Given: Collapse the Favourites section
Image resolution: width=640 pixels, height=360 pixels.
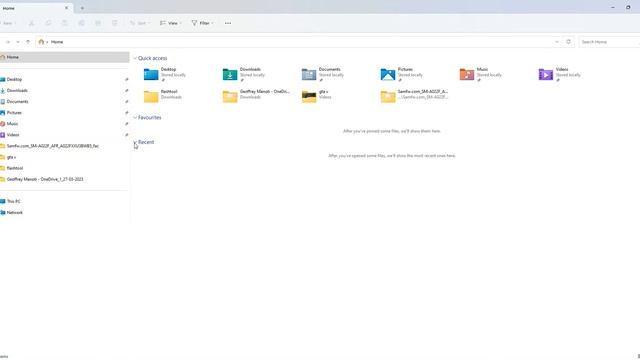Looking at the screenshot, I should coord(135,118).
